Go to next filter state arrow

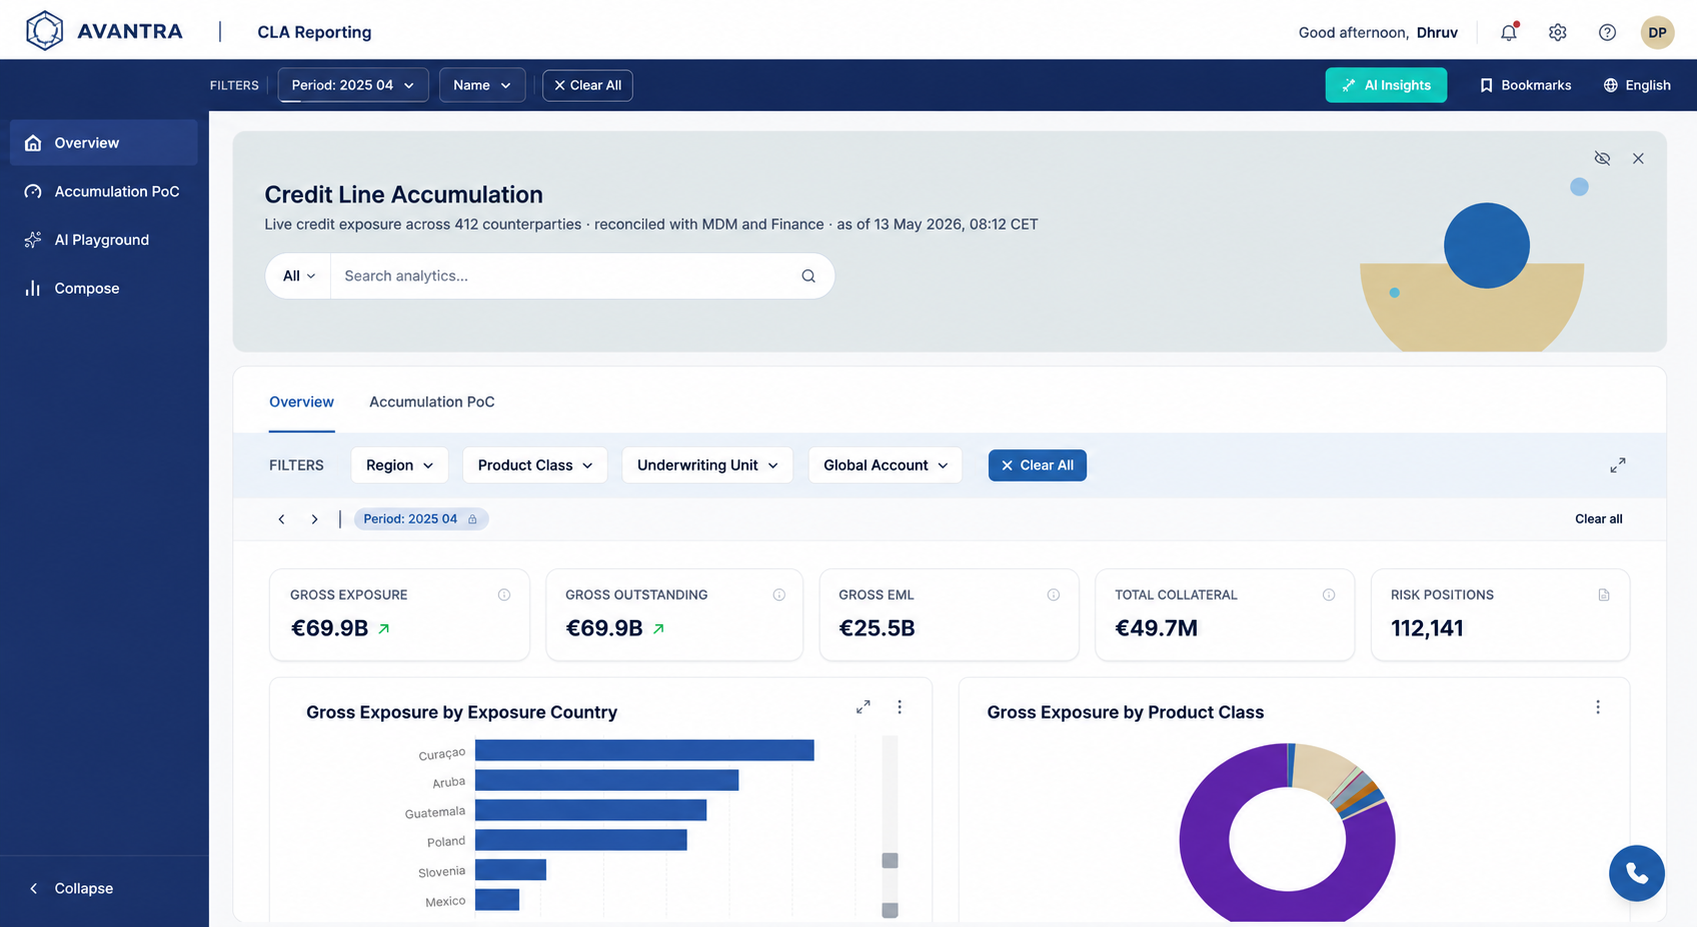[314, 519]
